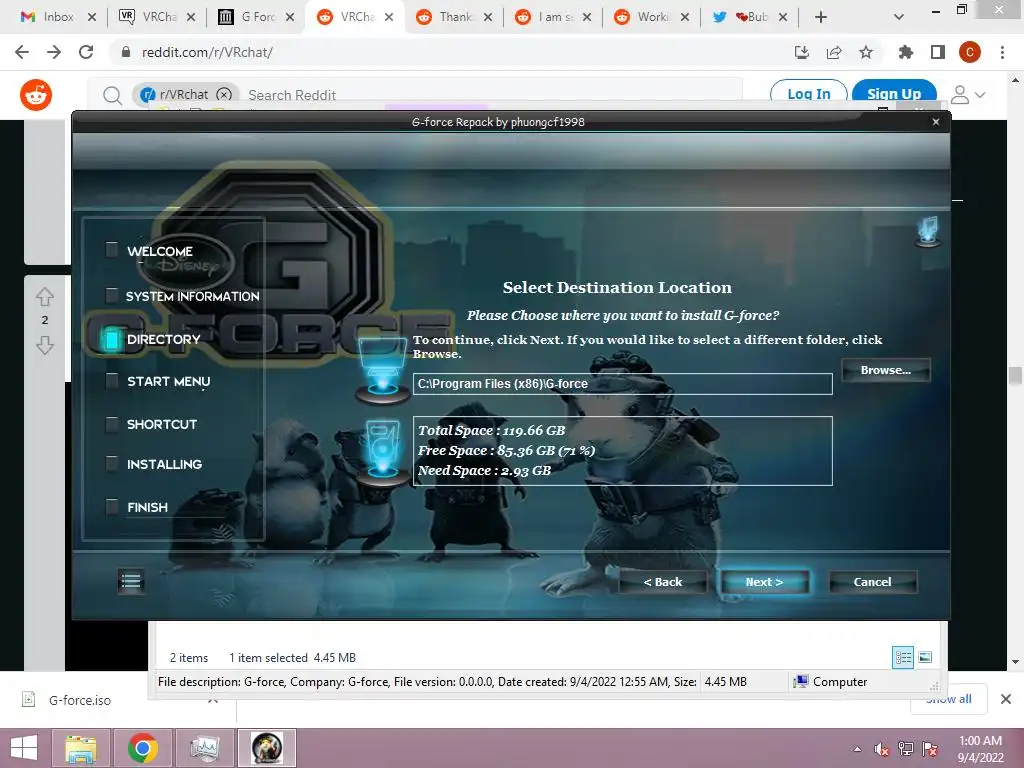Close the Chrome downloads bar

pos(1006,699)
